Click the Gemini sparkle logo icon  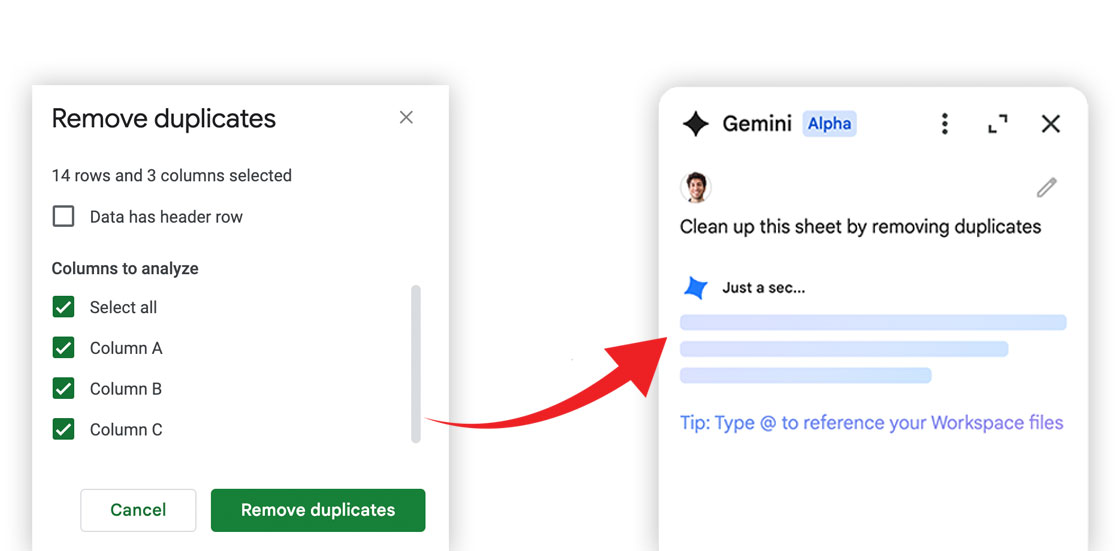click(x=696, y=124)
